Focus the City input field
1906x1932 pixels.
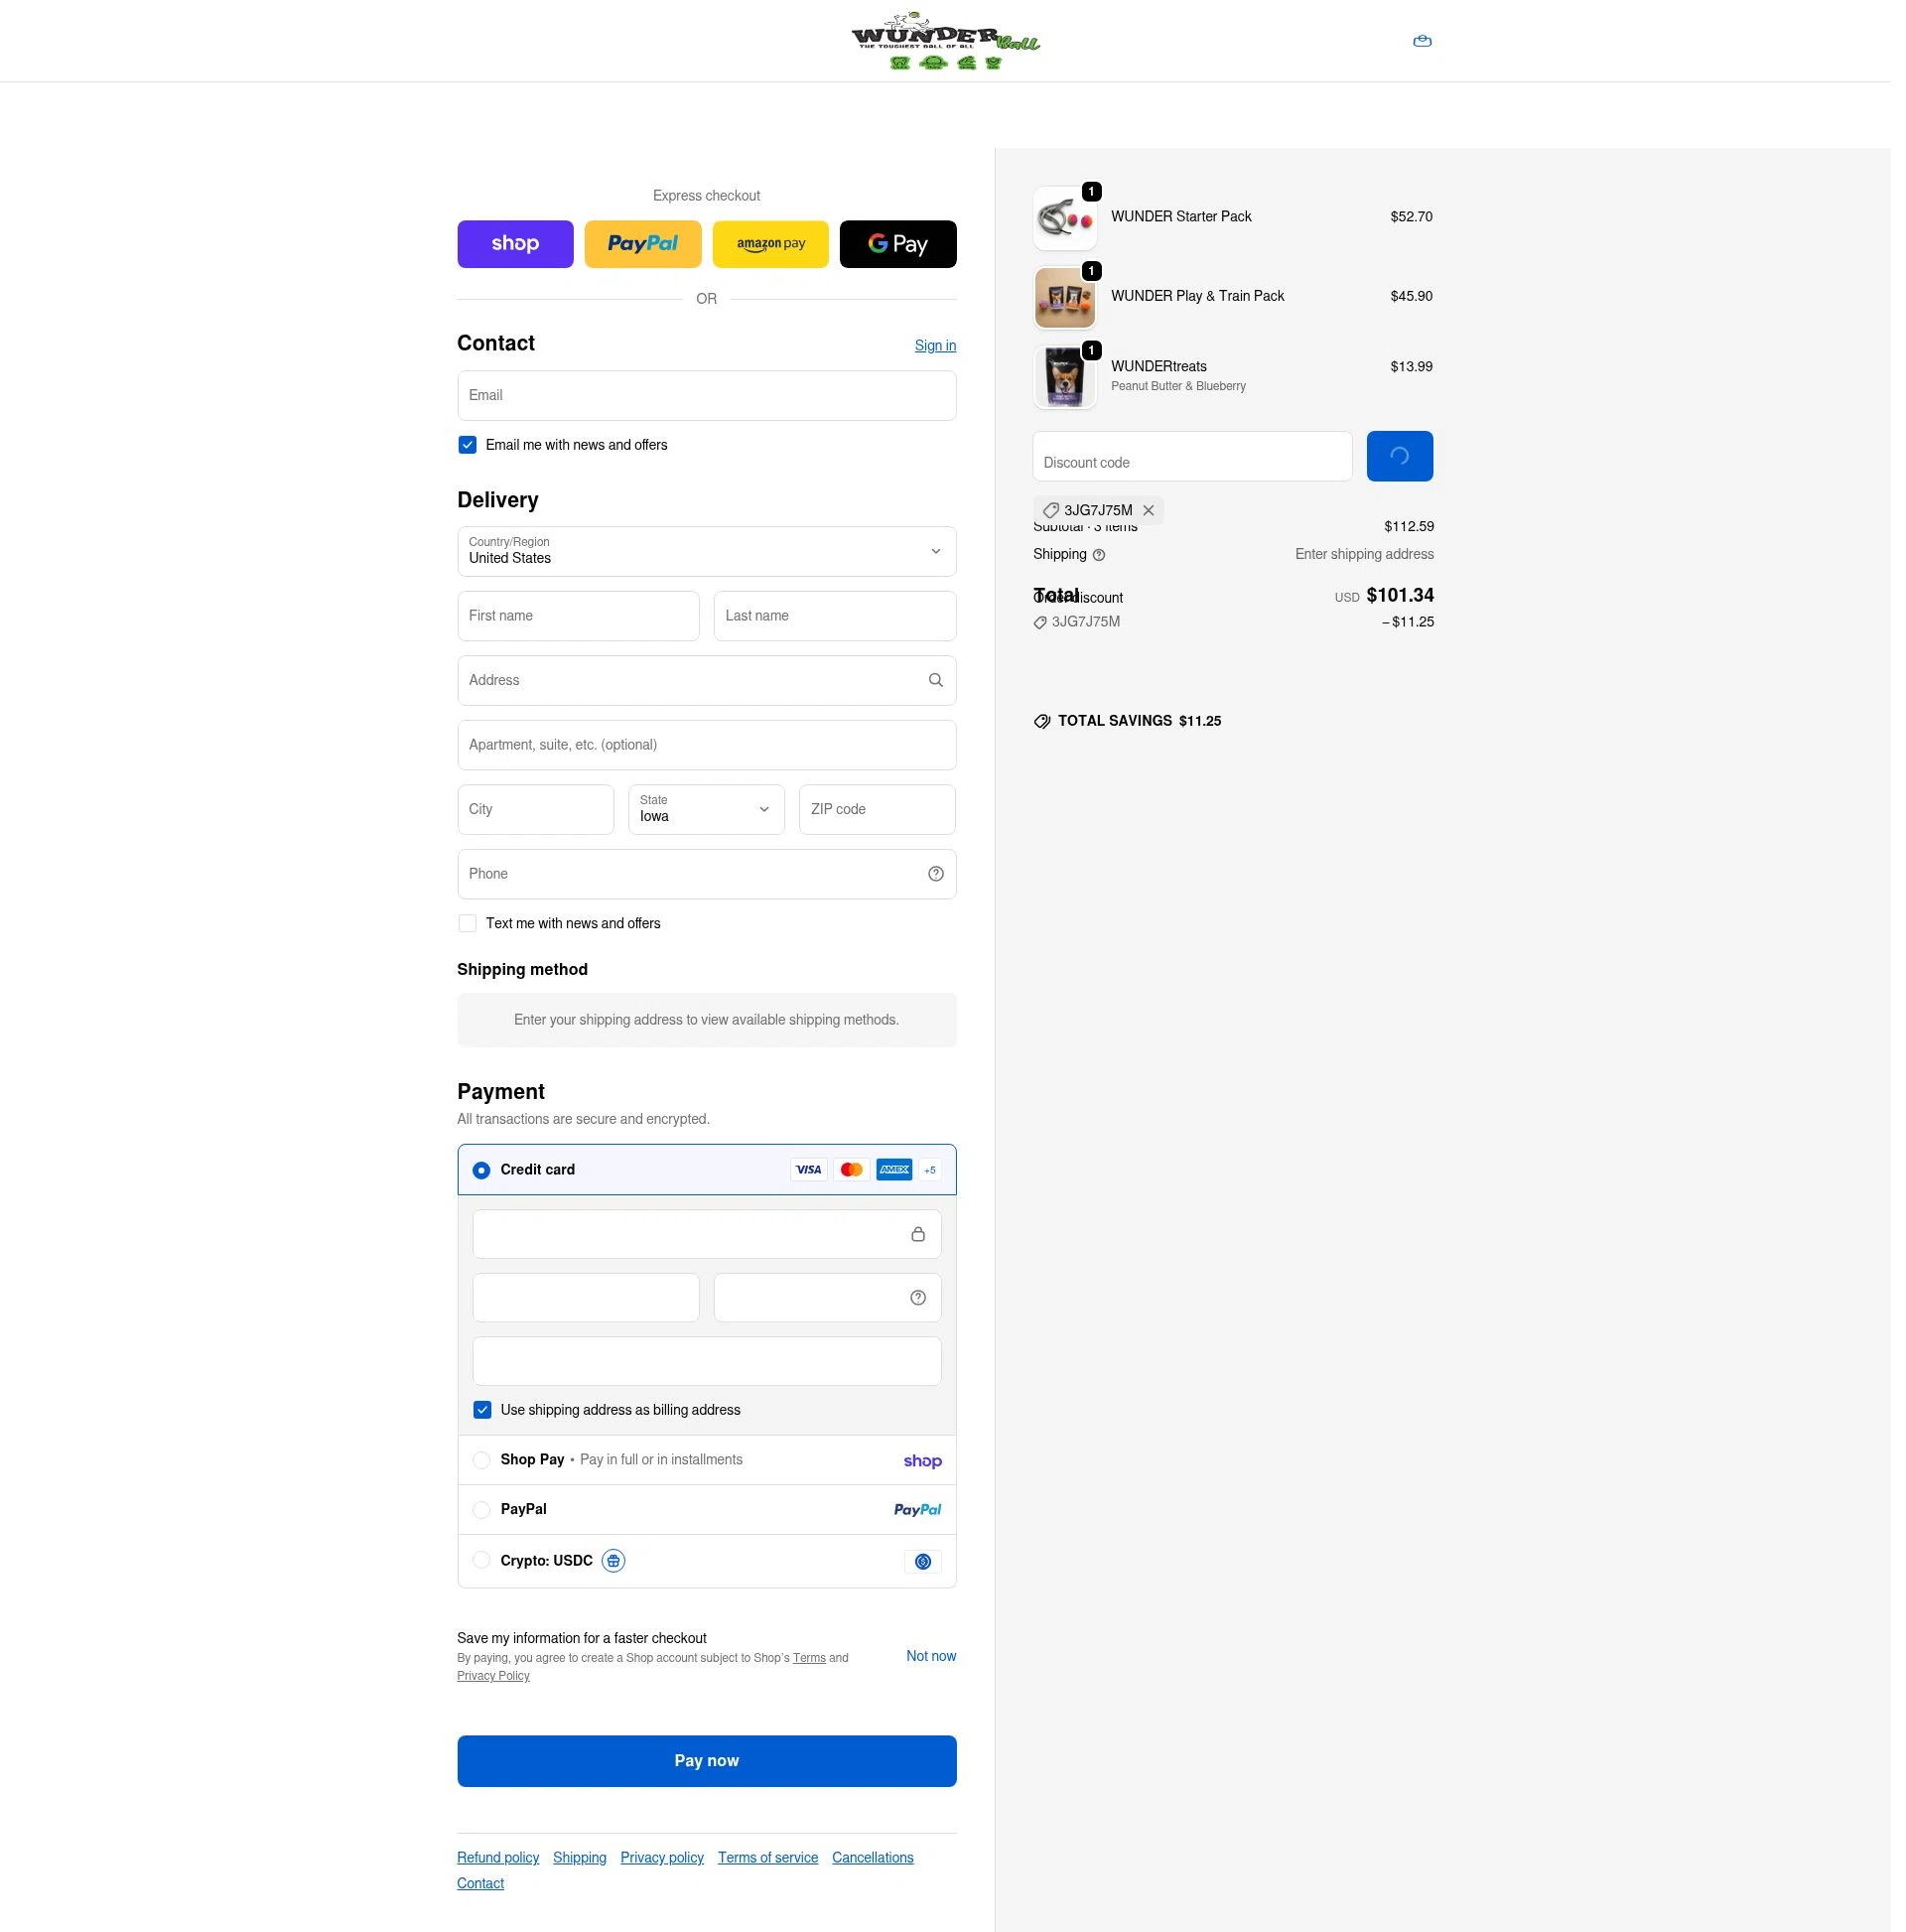coord(536,810)
